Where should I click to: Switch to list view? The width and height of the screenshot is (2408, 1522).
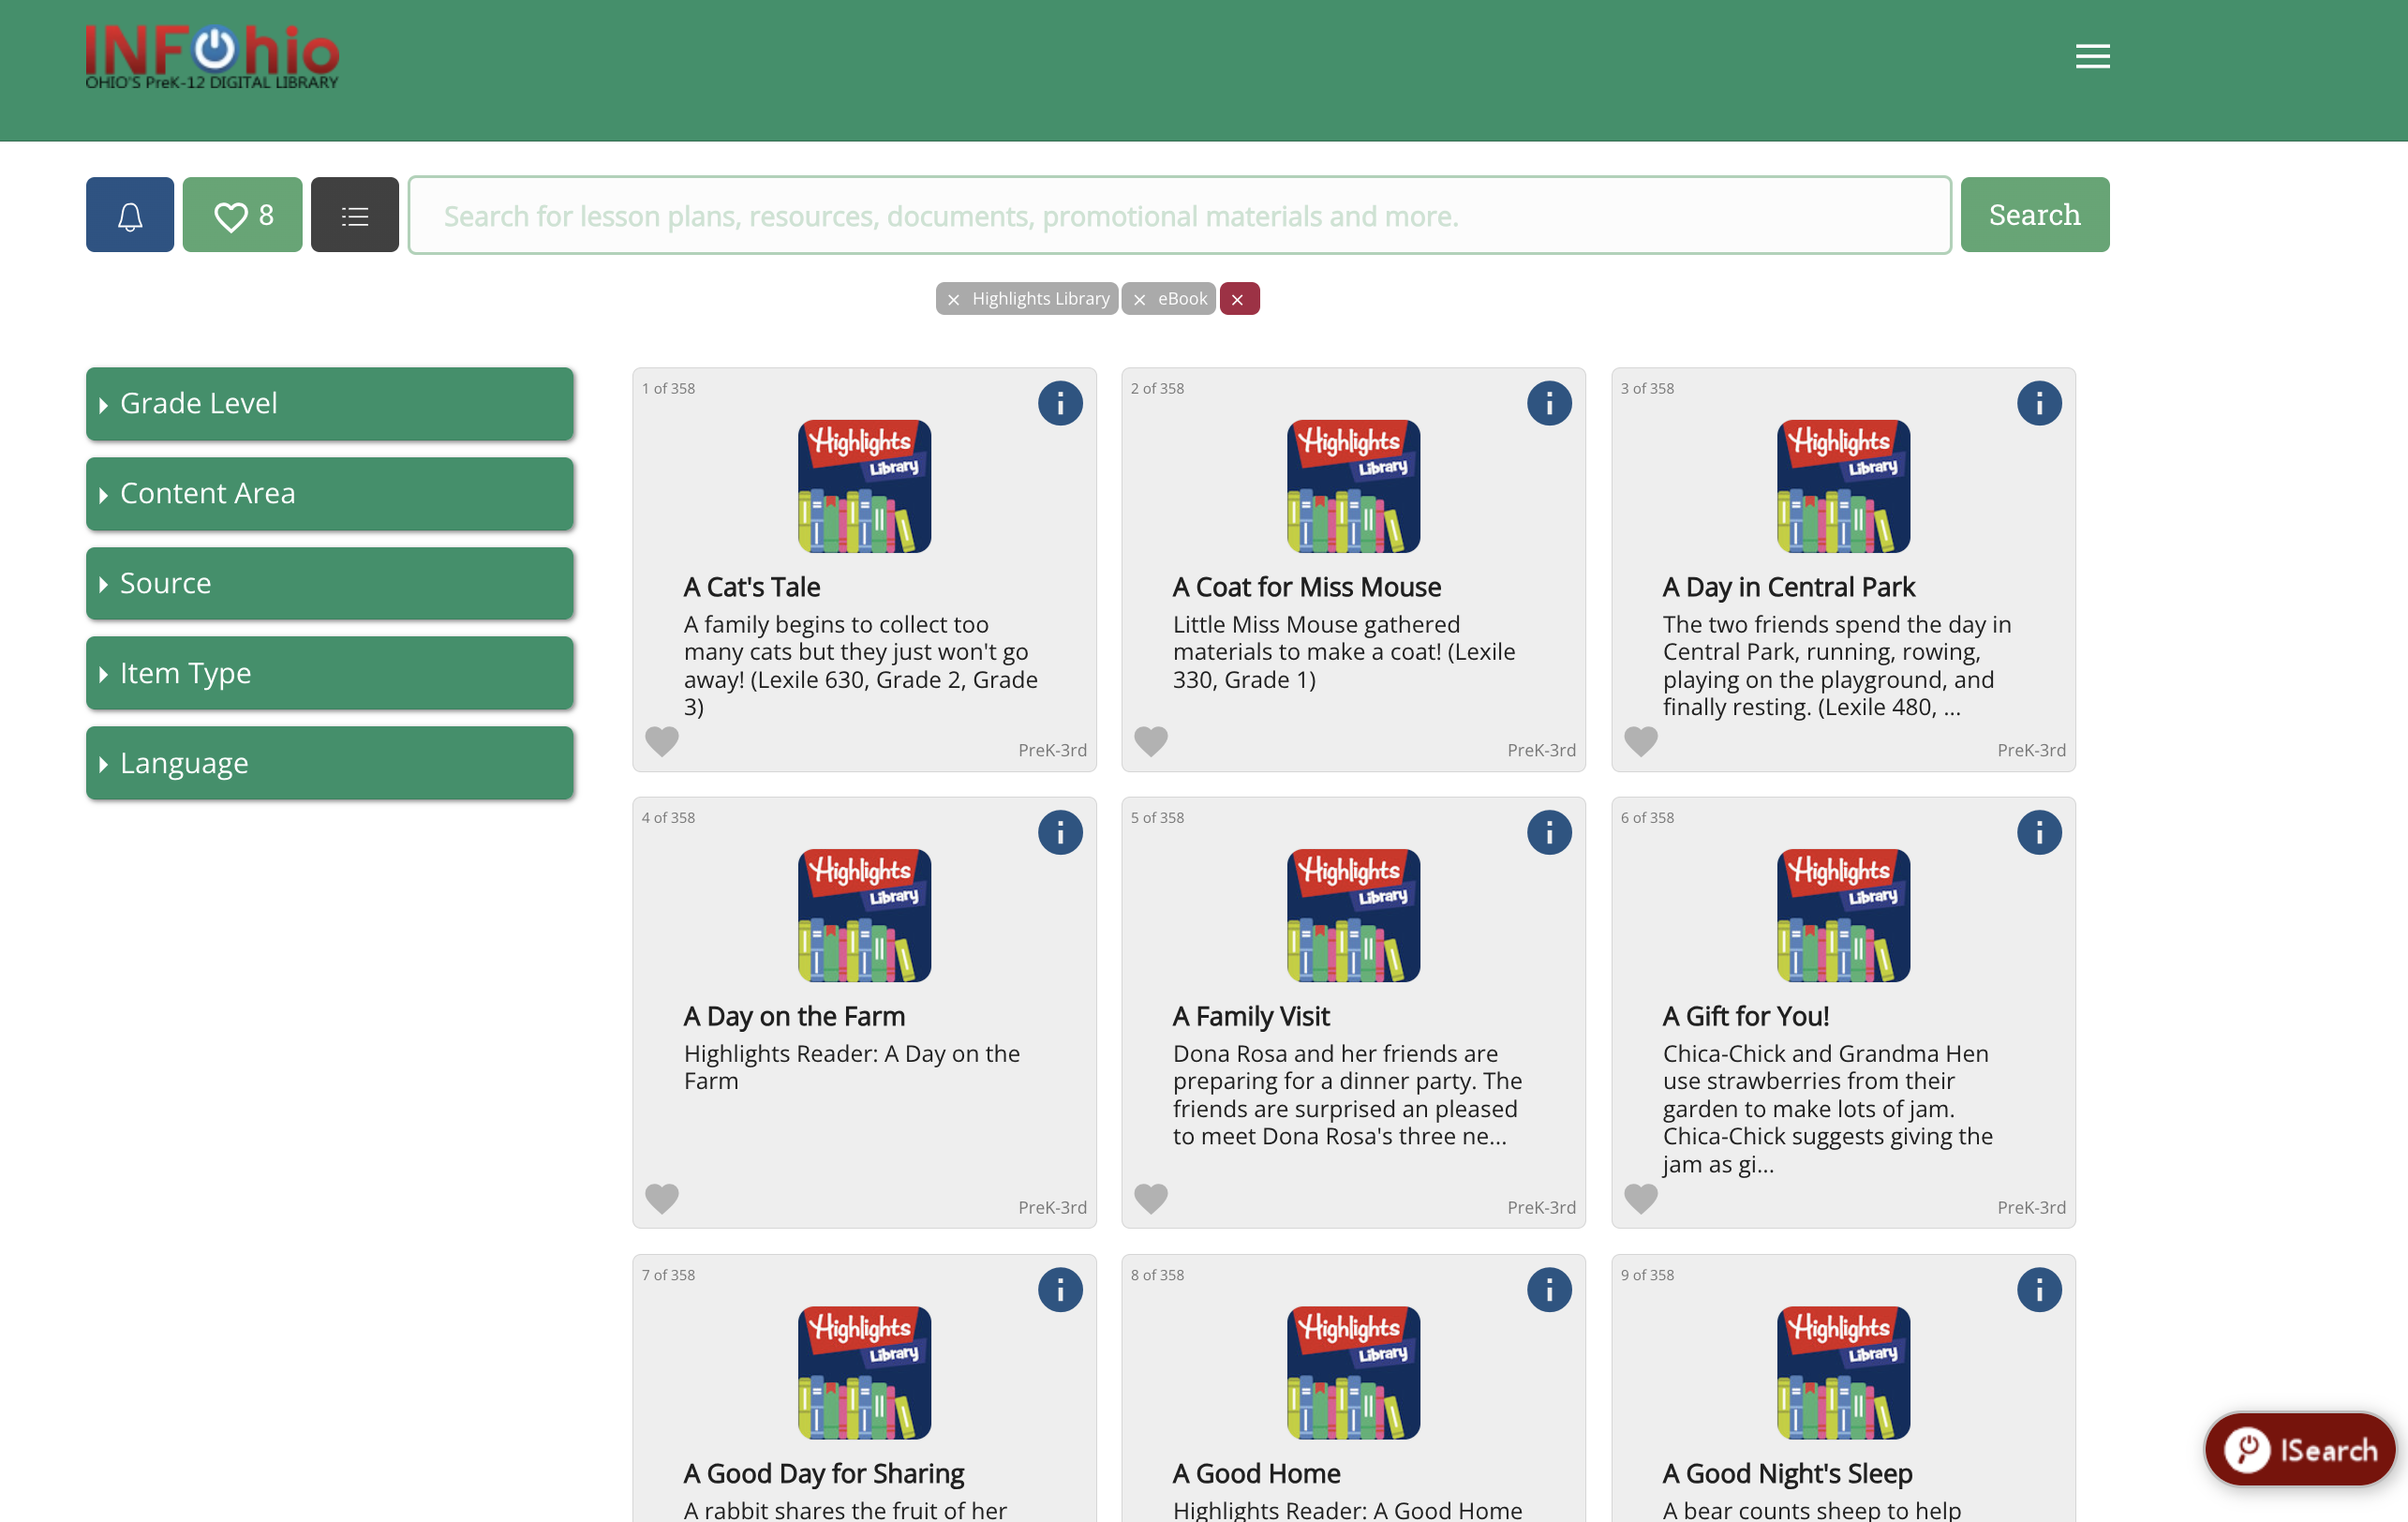pos(355,215)
